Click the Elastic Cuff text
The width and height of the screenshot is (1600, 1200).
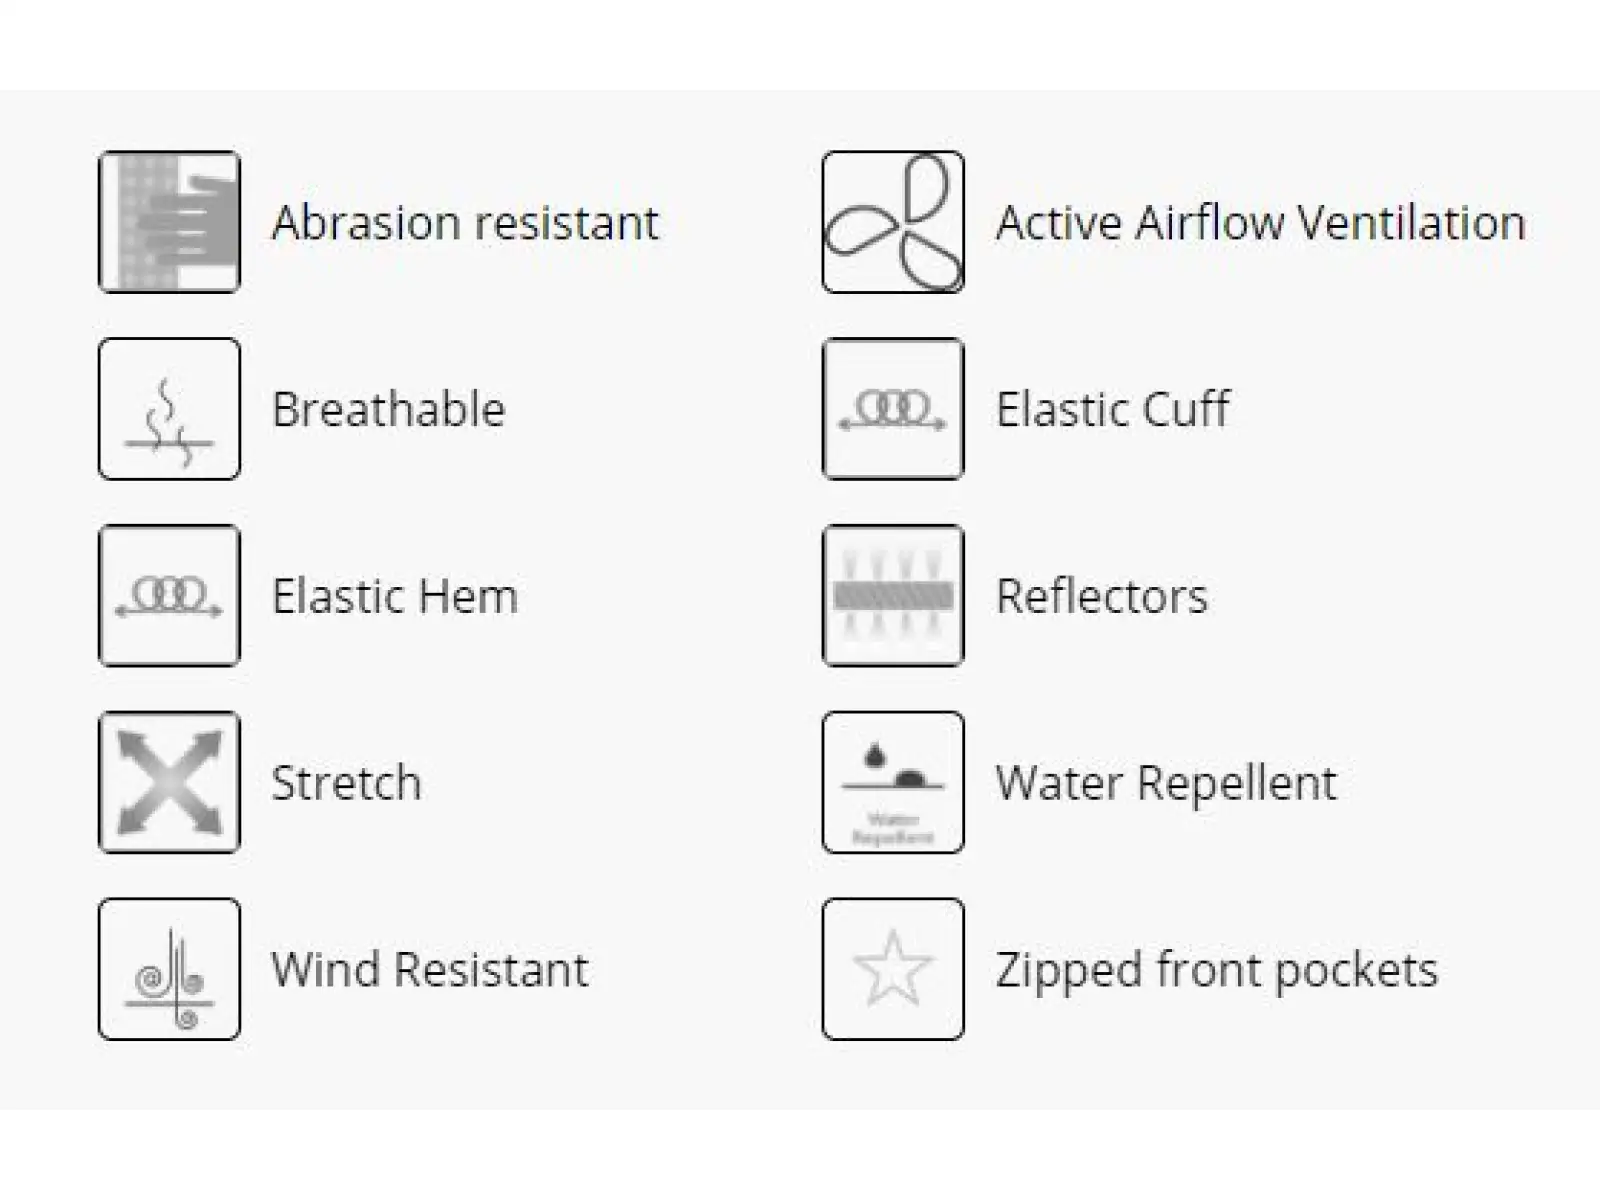(1113, 409)
